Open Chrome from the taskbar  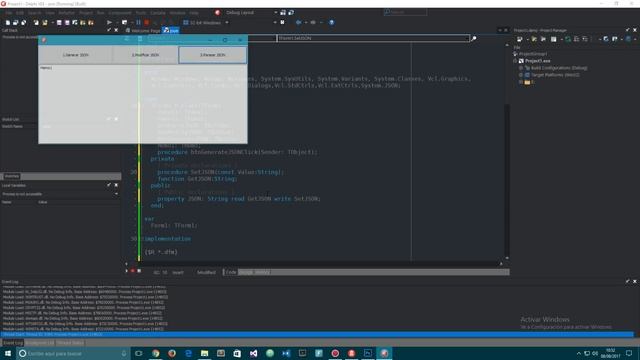156,353
